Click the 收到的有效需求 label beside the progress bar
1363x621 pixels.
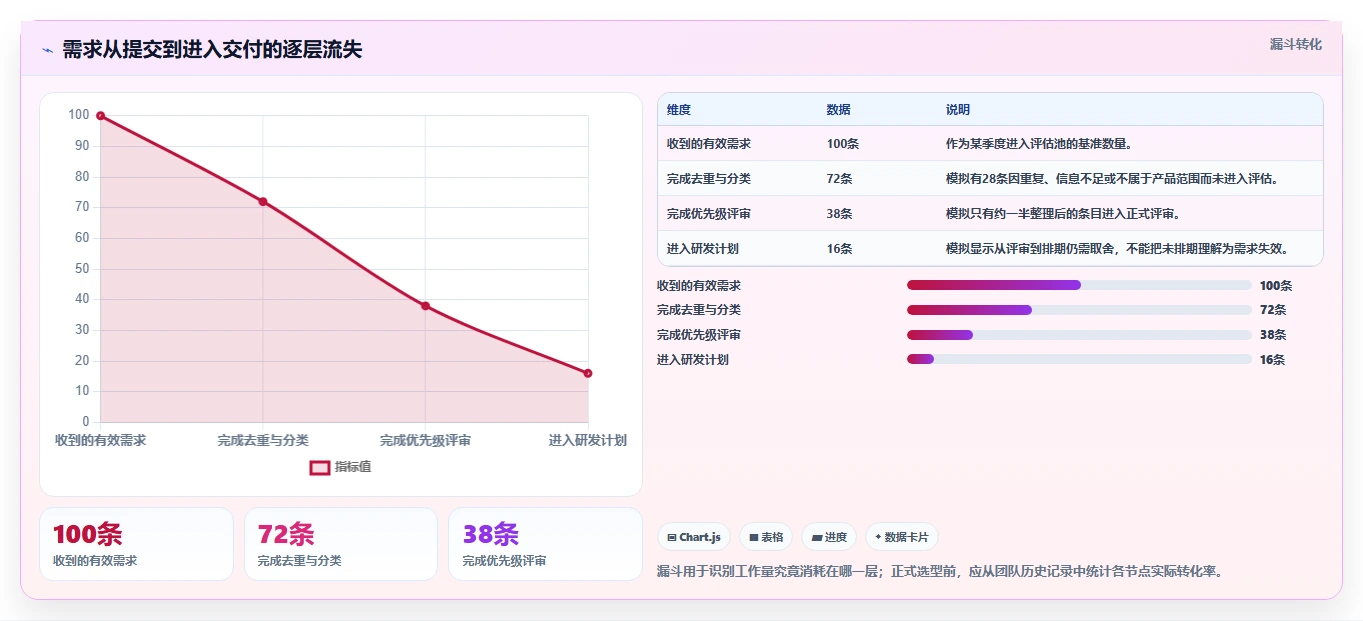point(699,286)
